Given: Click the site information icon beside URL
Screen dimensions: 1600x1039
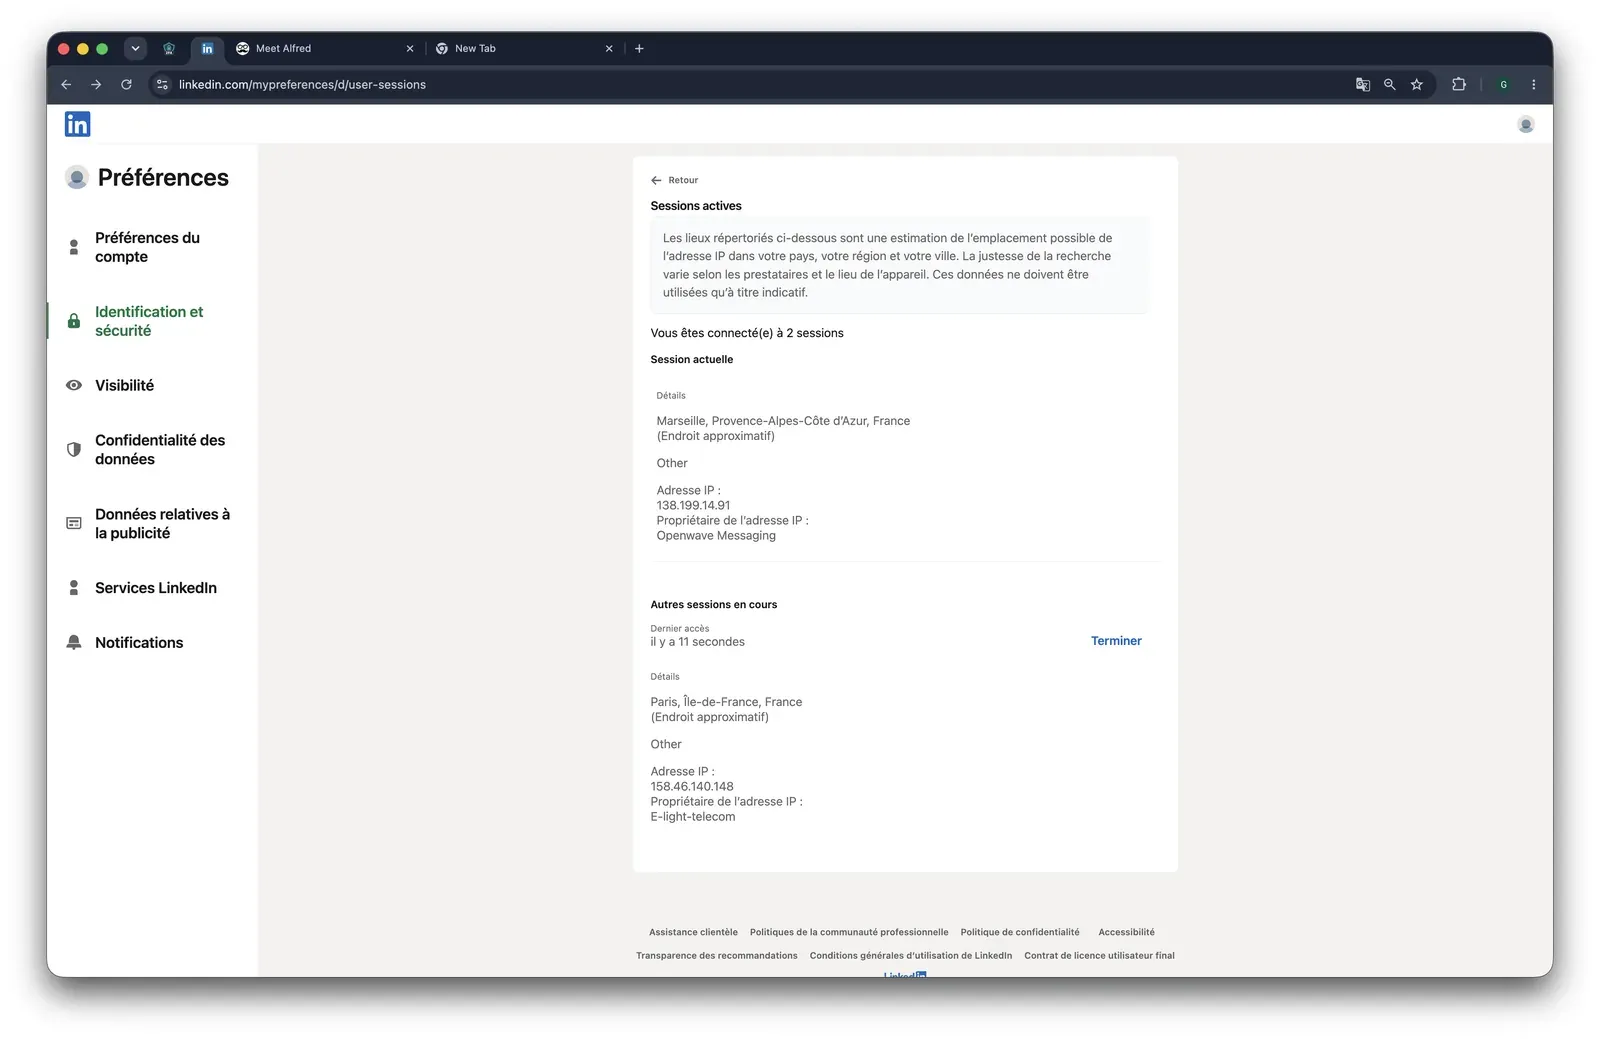Looking at the screenshot, I should click(162, 85).
